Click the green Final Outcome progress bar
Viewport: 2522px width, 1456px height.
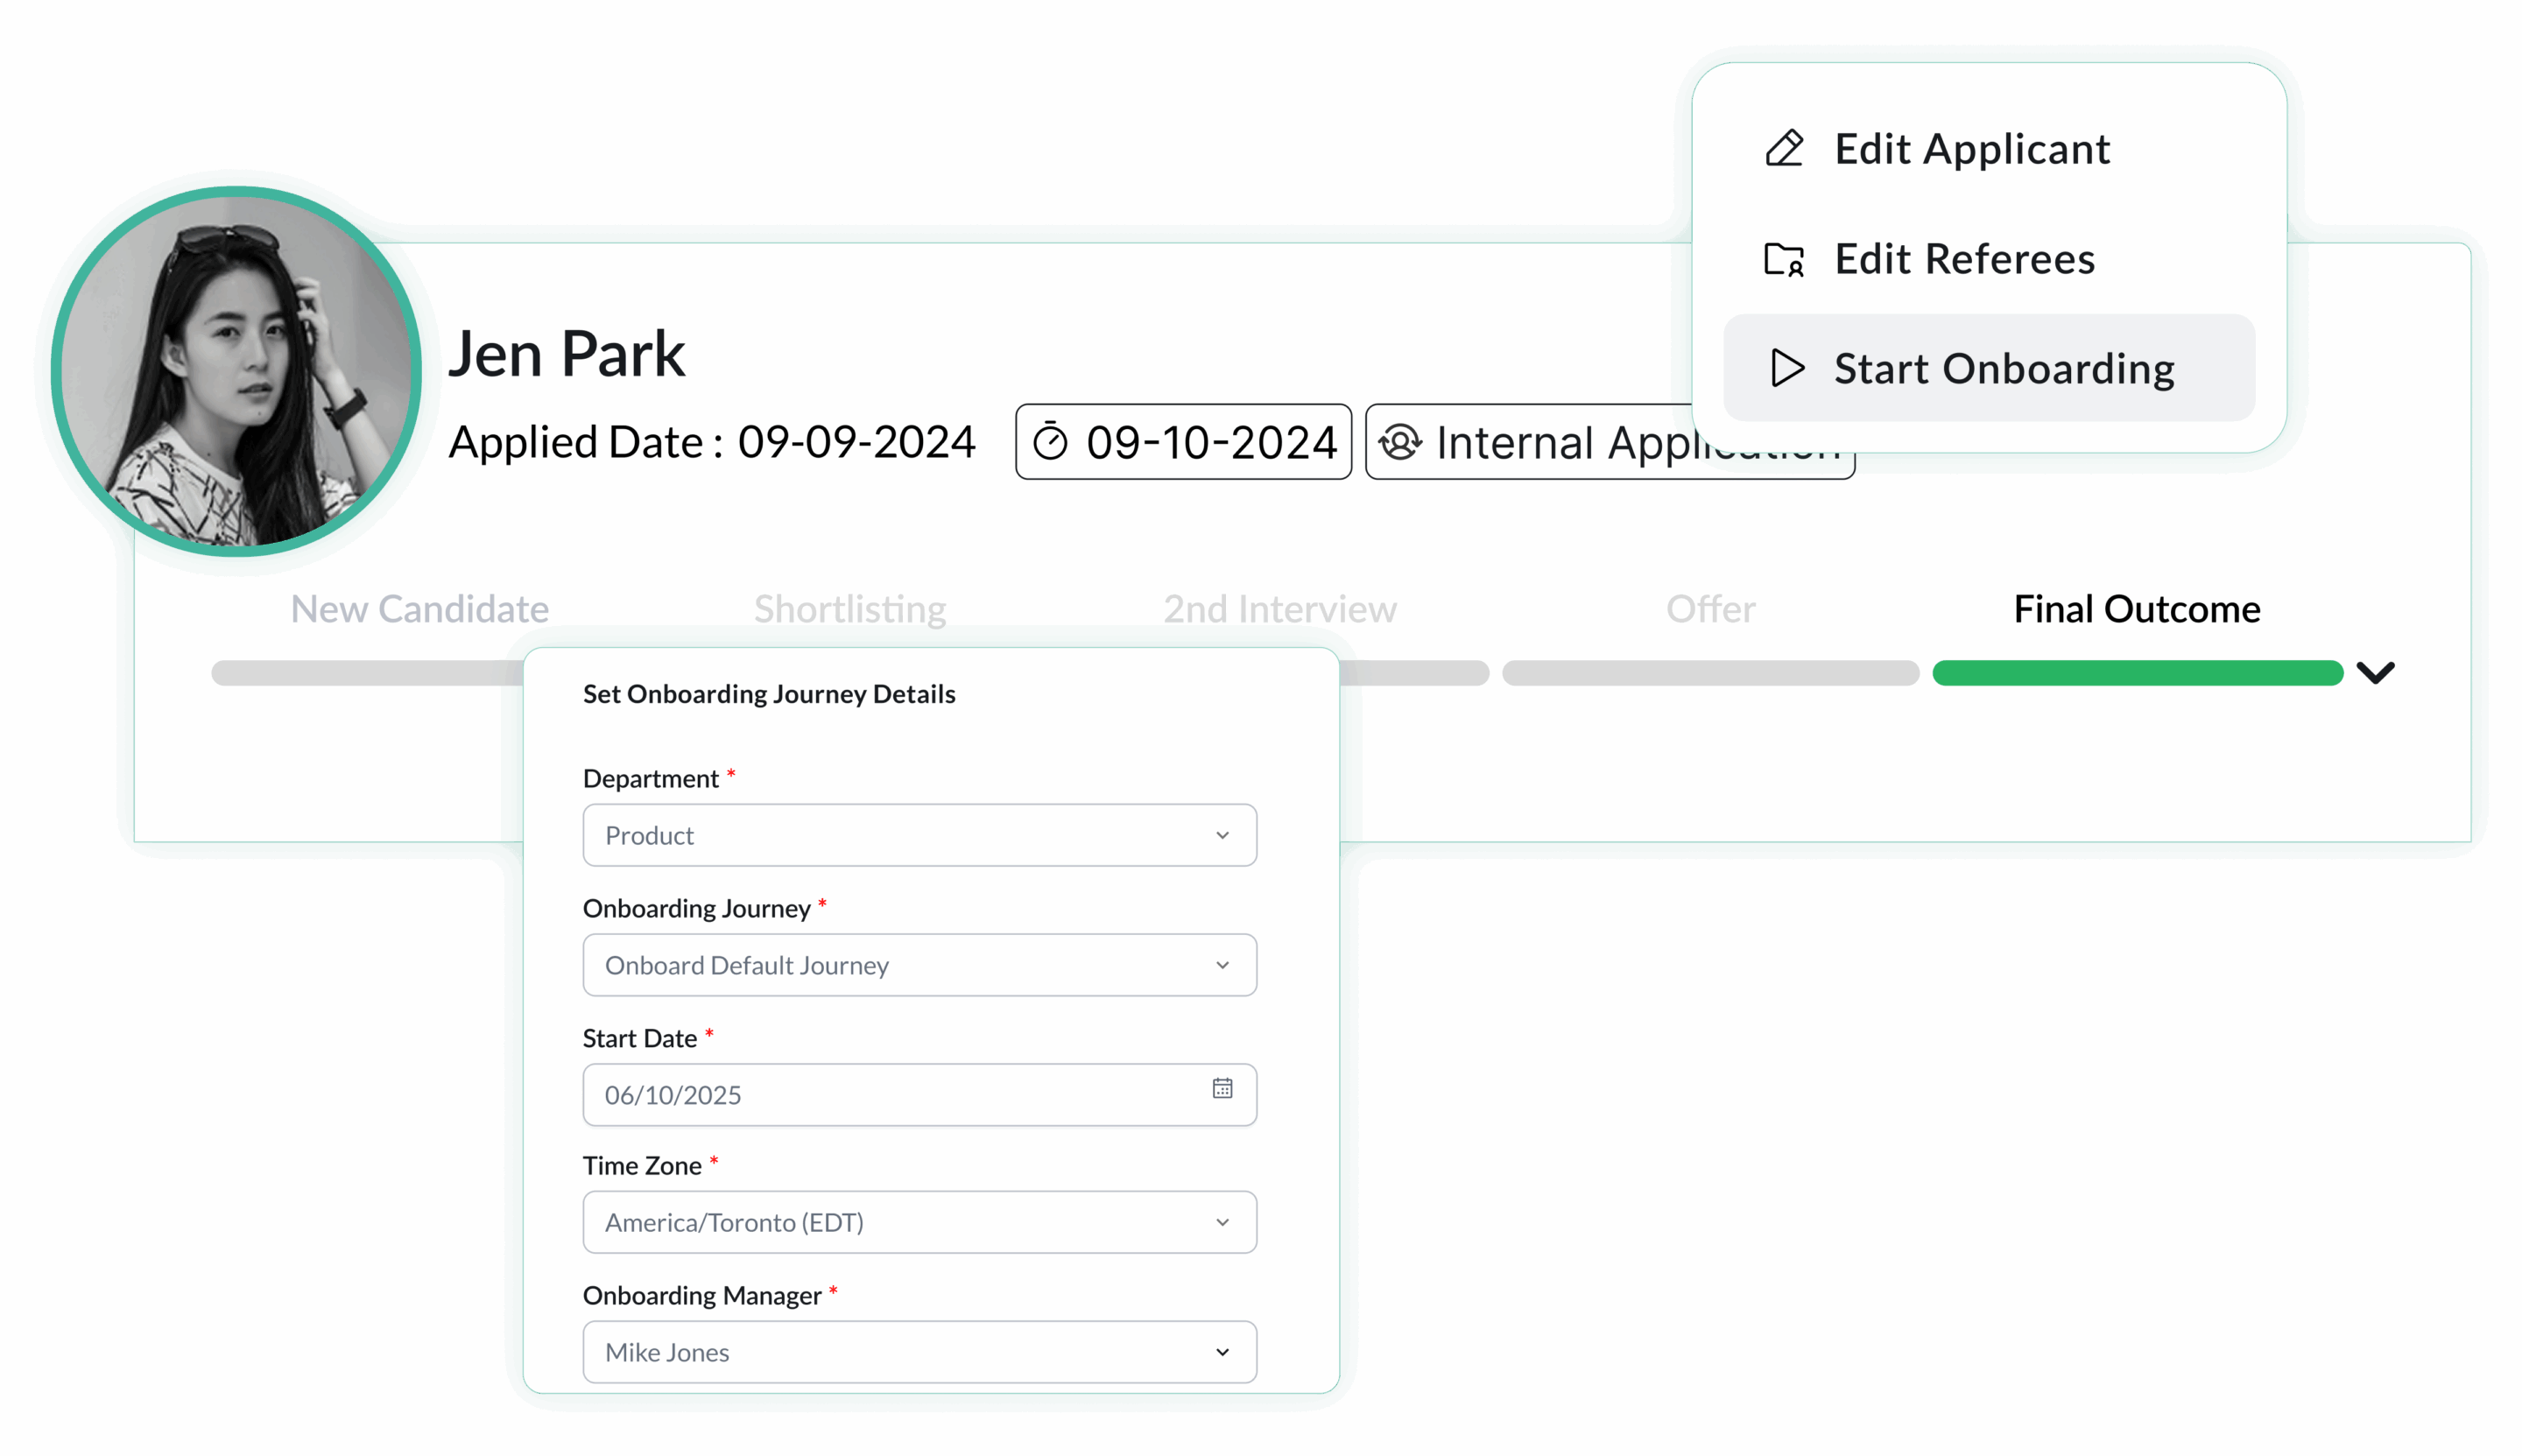[x=2137, y=673]
